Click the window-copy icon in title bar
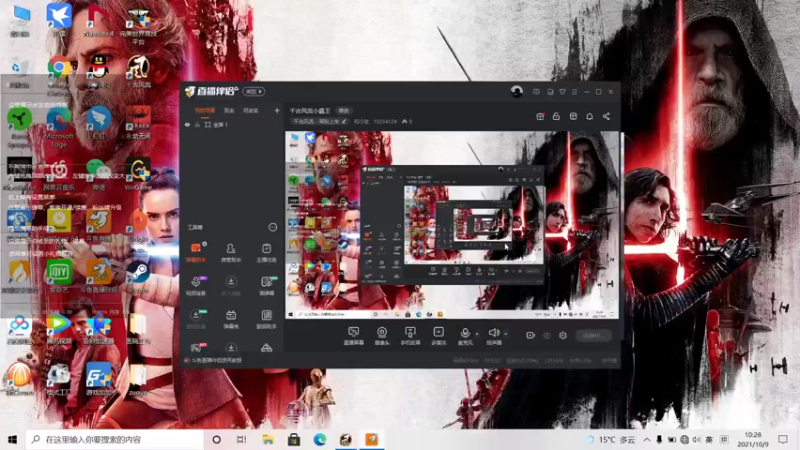The height and width of the screenshot is (450, 800). point(550,92)
